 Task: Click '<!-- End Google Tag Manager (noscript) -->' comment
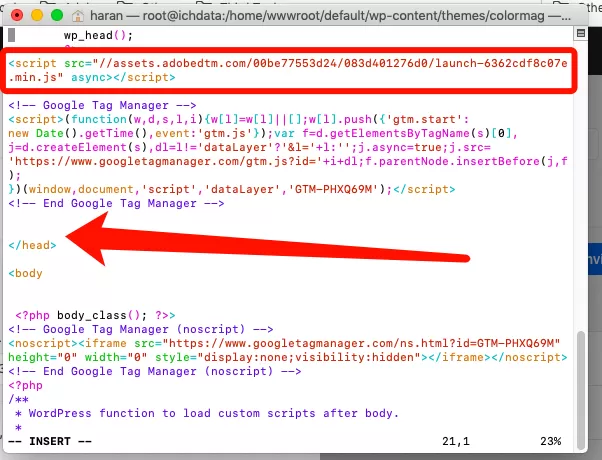(155, 371)
